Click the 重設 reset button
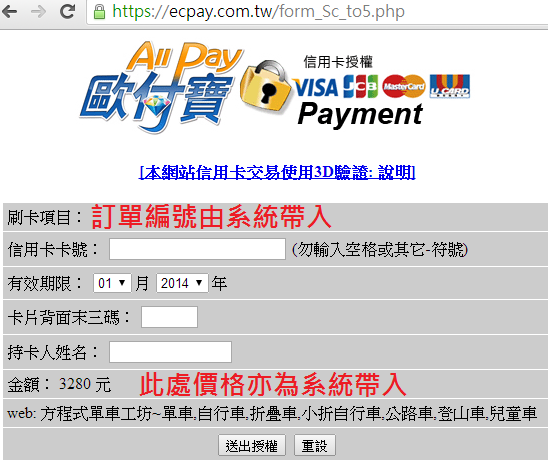 click(x=315, y=446)
